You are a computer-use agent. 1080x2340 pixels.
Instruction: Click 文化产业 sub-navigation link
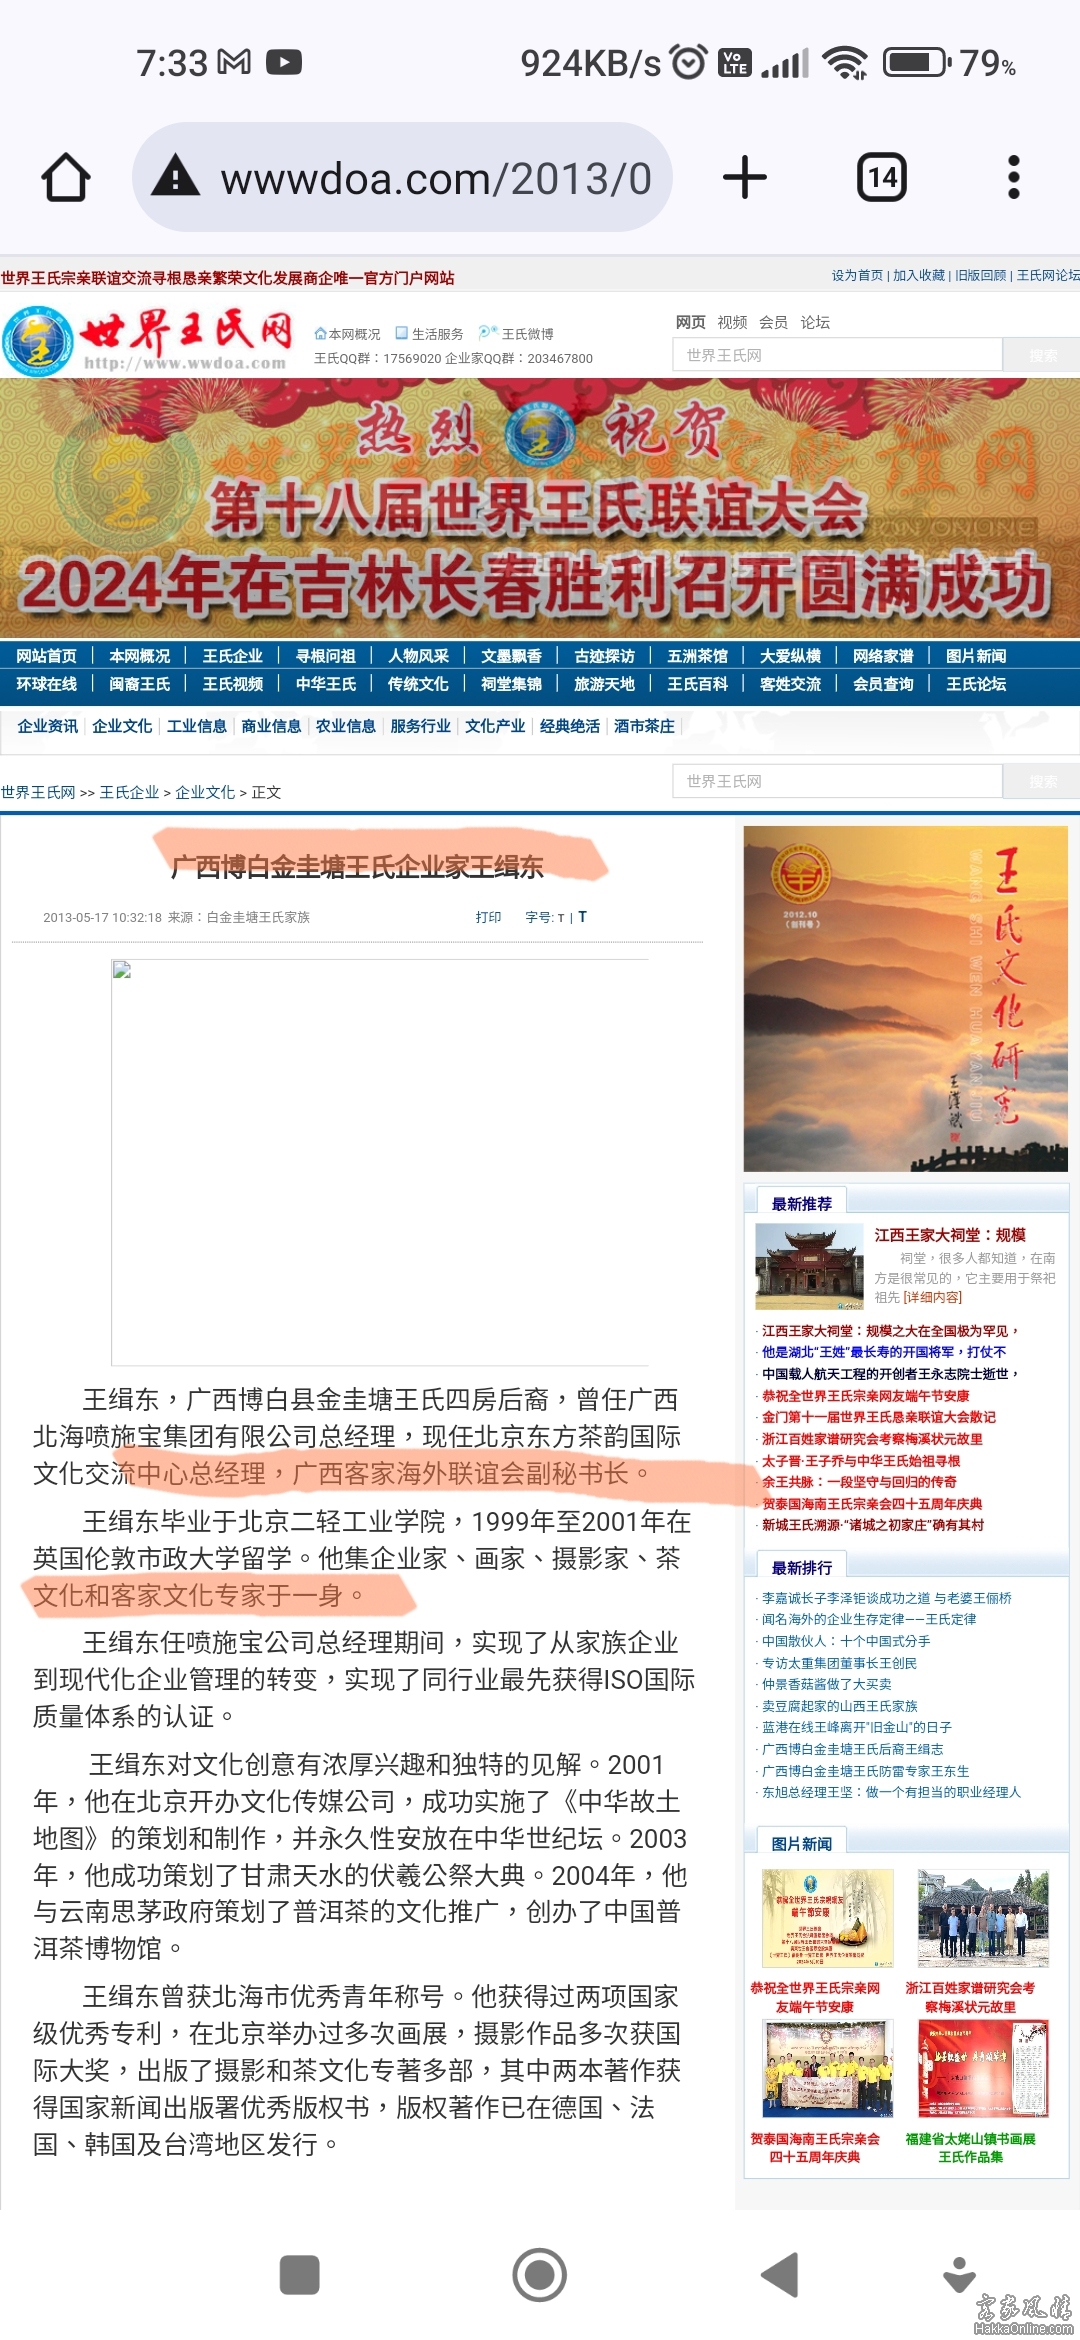click(495, 726)
